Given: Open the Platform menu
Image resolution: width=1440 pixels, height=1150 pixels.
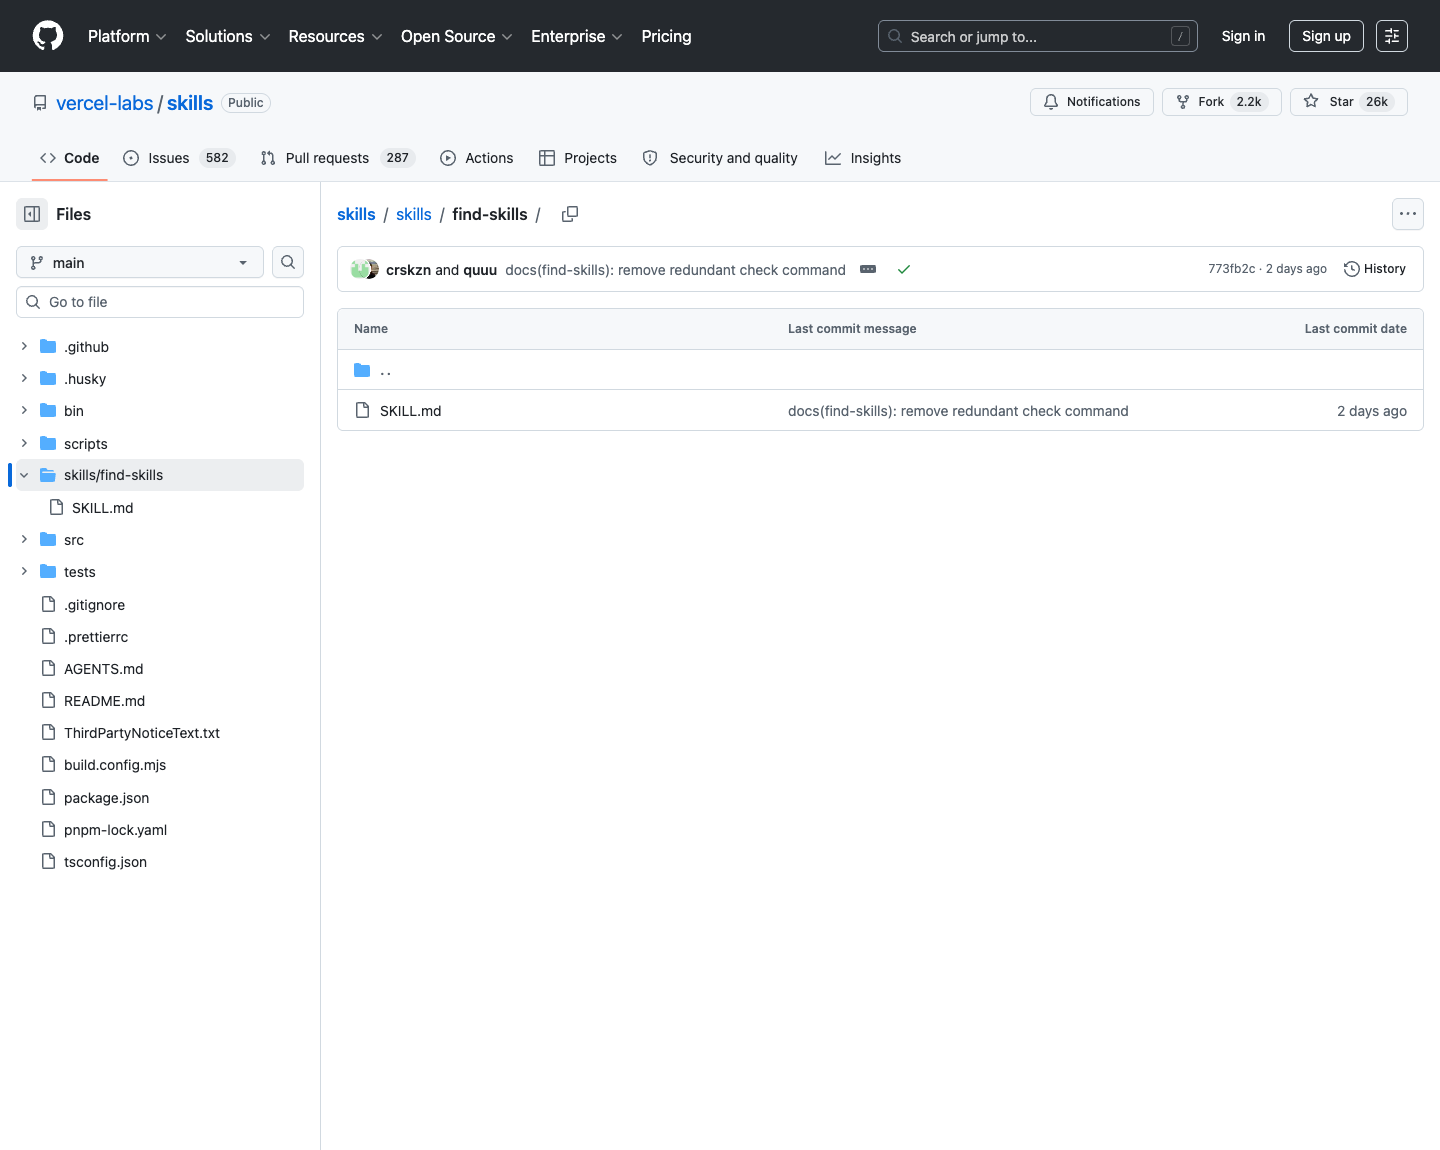Looking at the screenshot, I should point(127,36).
